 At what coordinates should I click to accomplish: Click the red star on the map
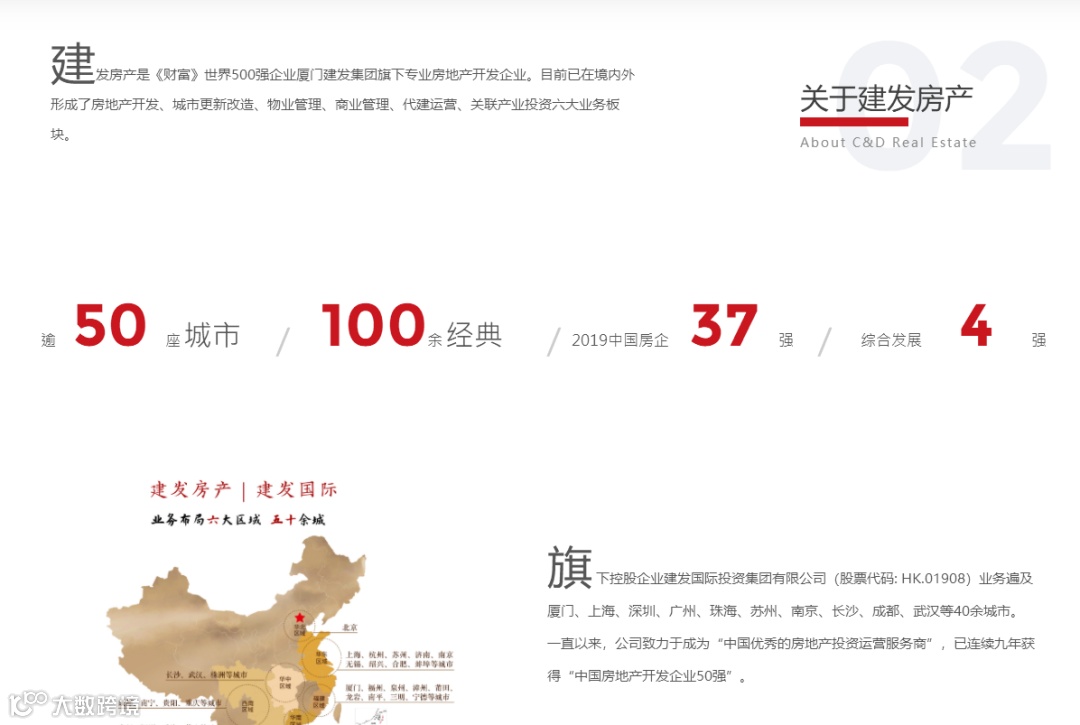pos(299,618)
